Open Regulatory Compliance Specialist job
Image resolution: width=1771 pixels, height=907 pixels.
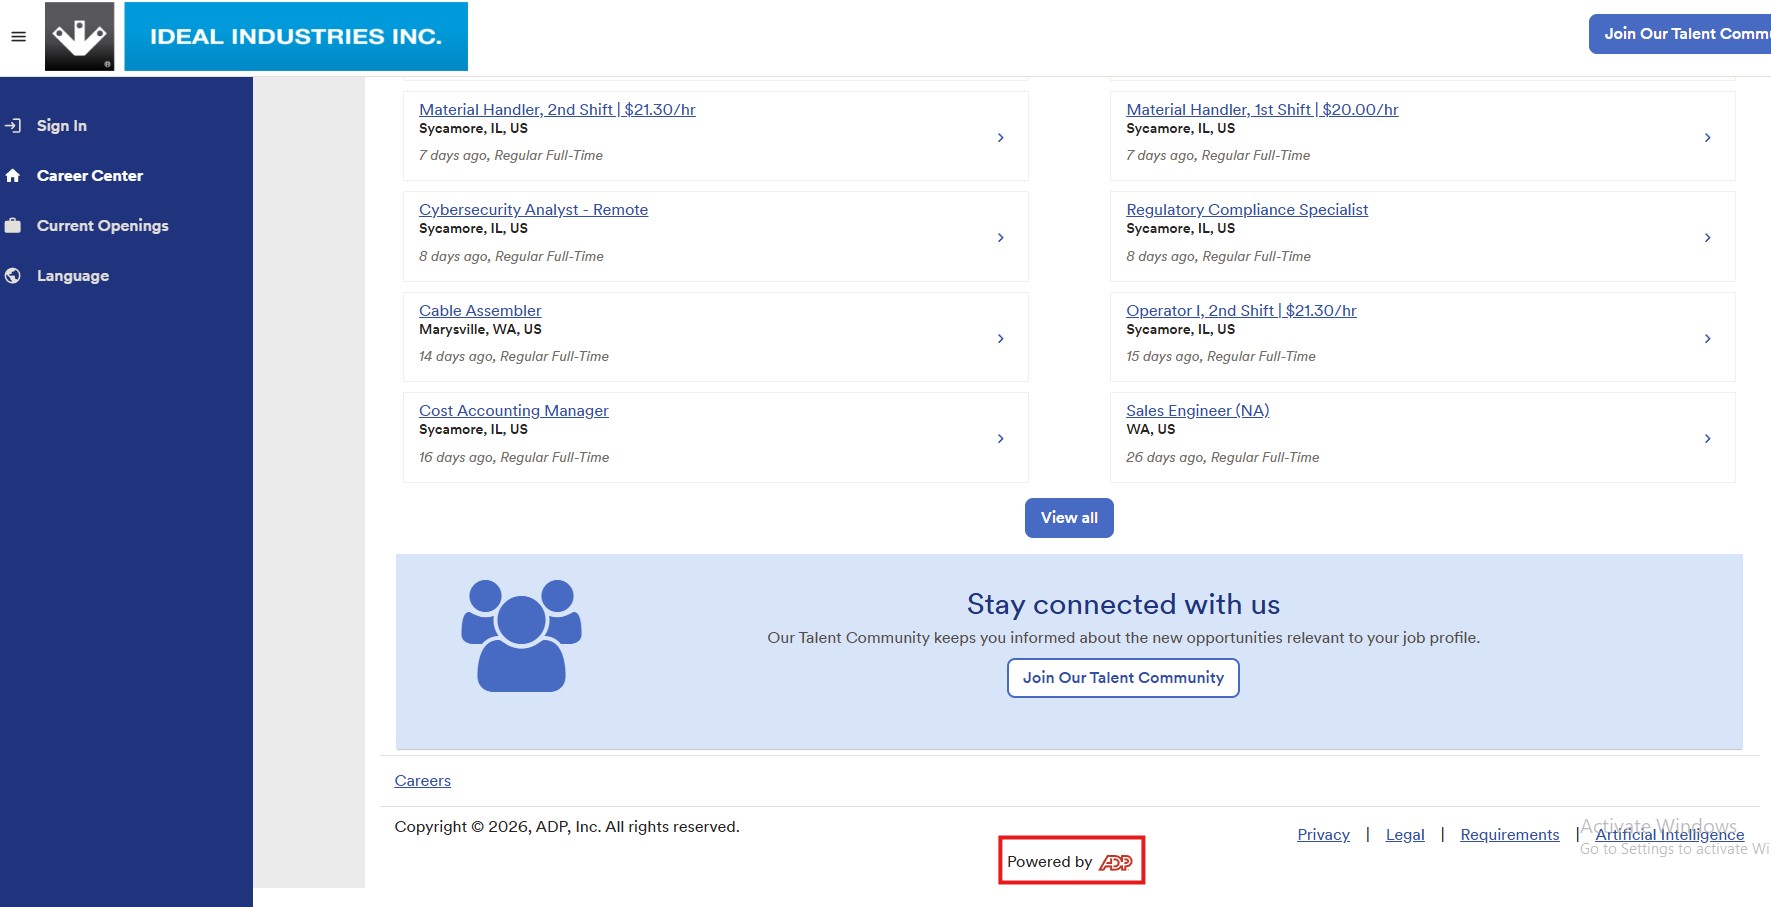click(1247, 209)
